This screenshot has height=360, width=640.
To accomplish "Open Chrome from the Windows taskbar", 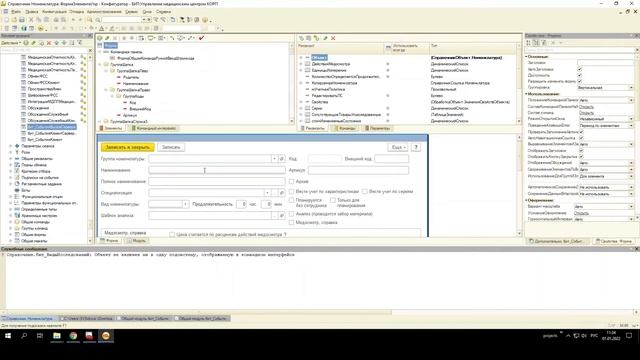I will coord(73,336).
